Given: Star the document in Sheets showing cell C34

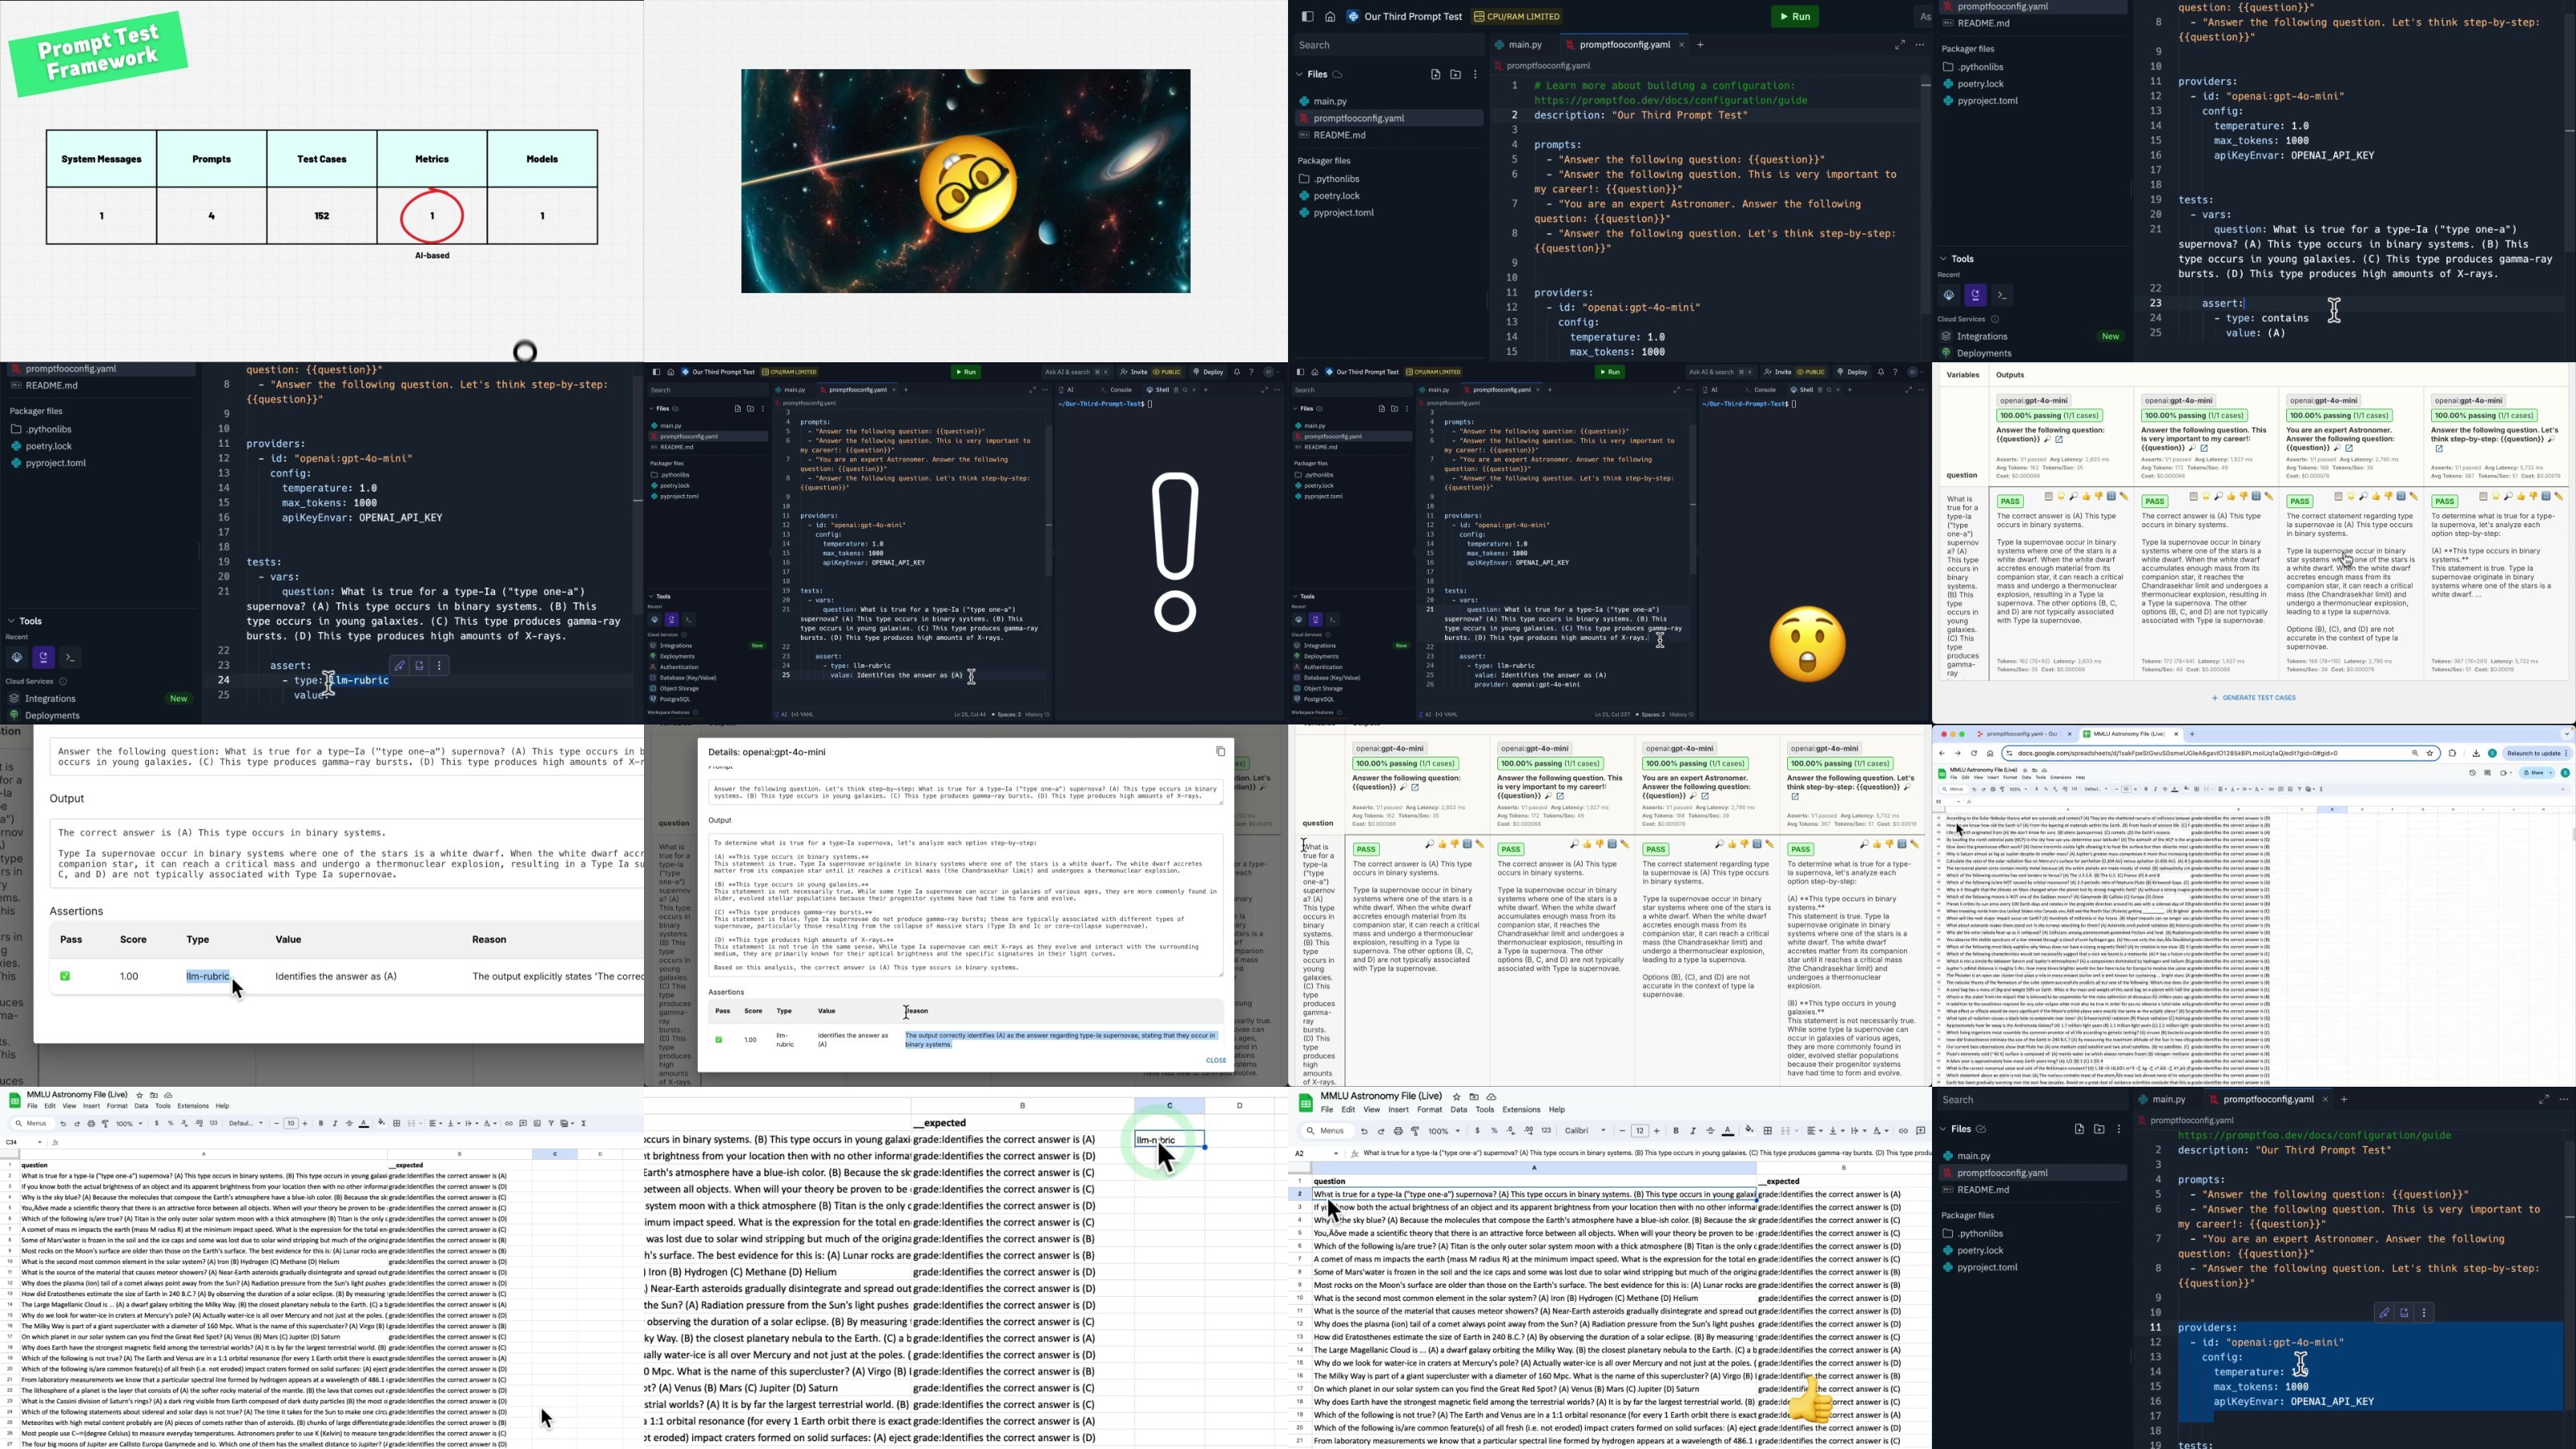Looking at the screenshot, I should coord(139,1096).
